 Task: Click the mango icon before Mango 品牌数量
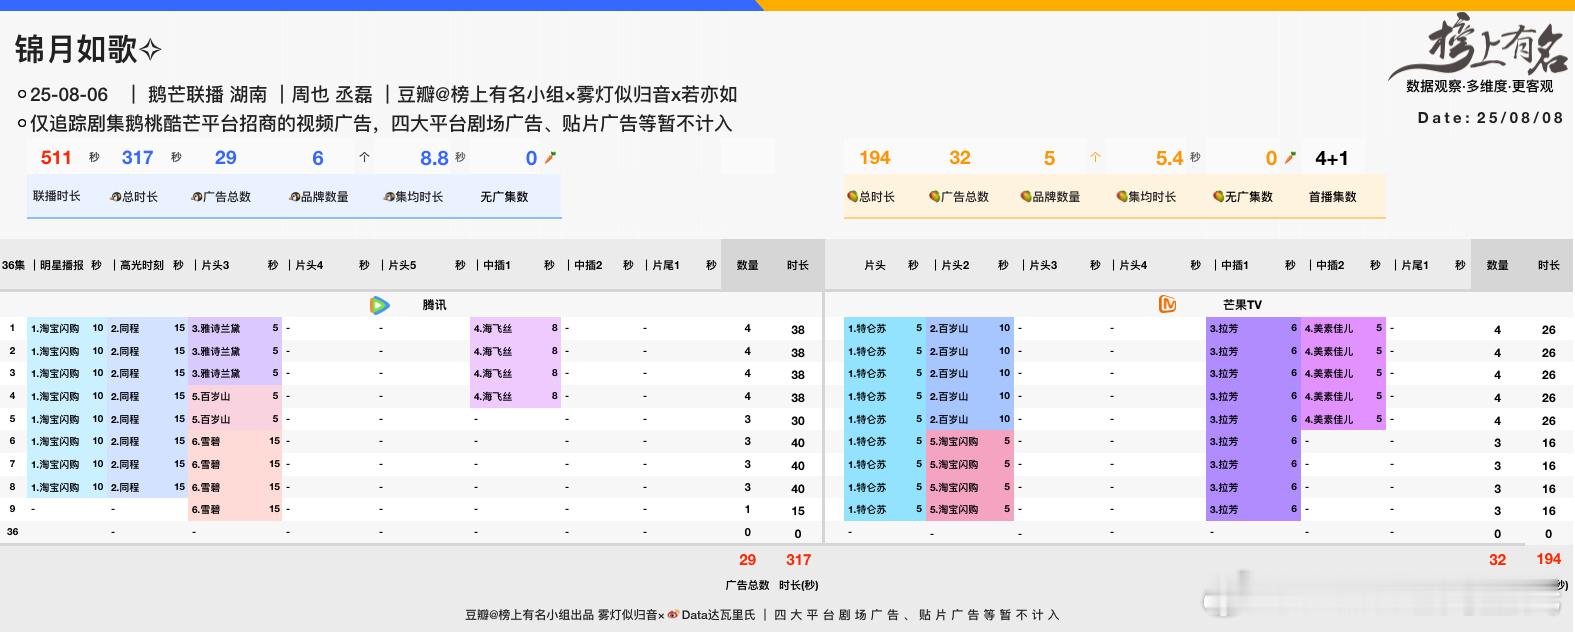pyautogui.click(x=1026, y=197)
